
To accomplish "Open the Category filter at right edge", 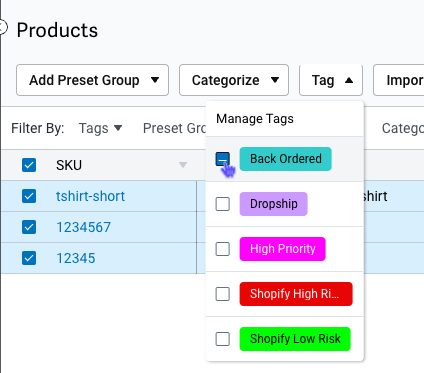I will pos(403,128).
